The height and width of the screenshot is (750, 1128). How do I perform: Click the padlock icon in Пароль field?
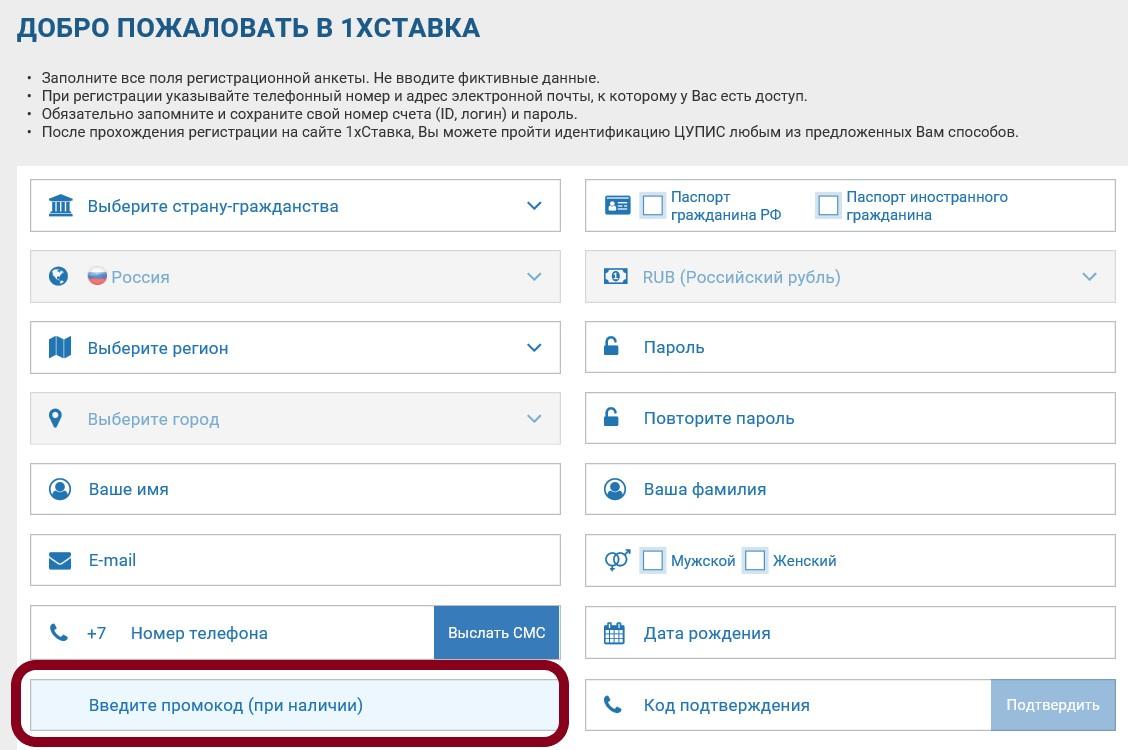click(613, 346)
